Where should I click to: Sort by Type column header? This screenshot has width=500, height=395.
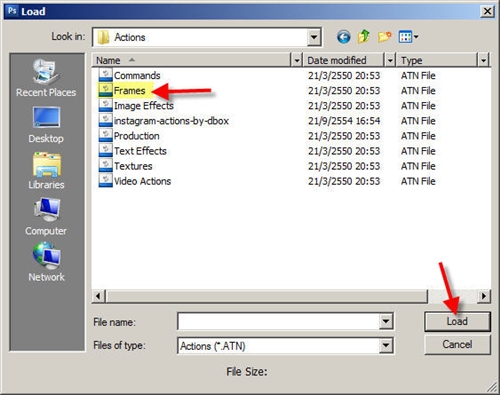pos(411,60)
